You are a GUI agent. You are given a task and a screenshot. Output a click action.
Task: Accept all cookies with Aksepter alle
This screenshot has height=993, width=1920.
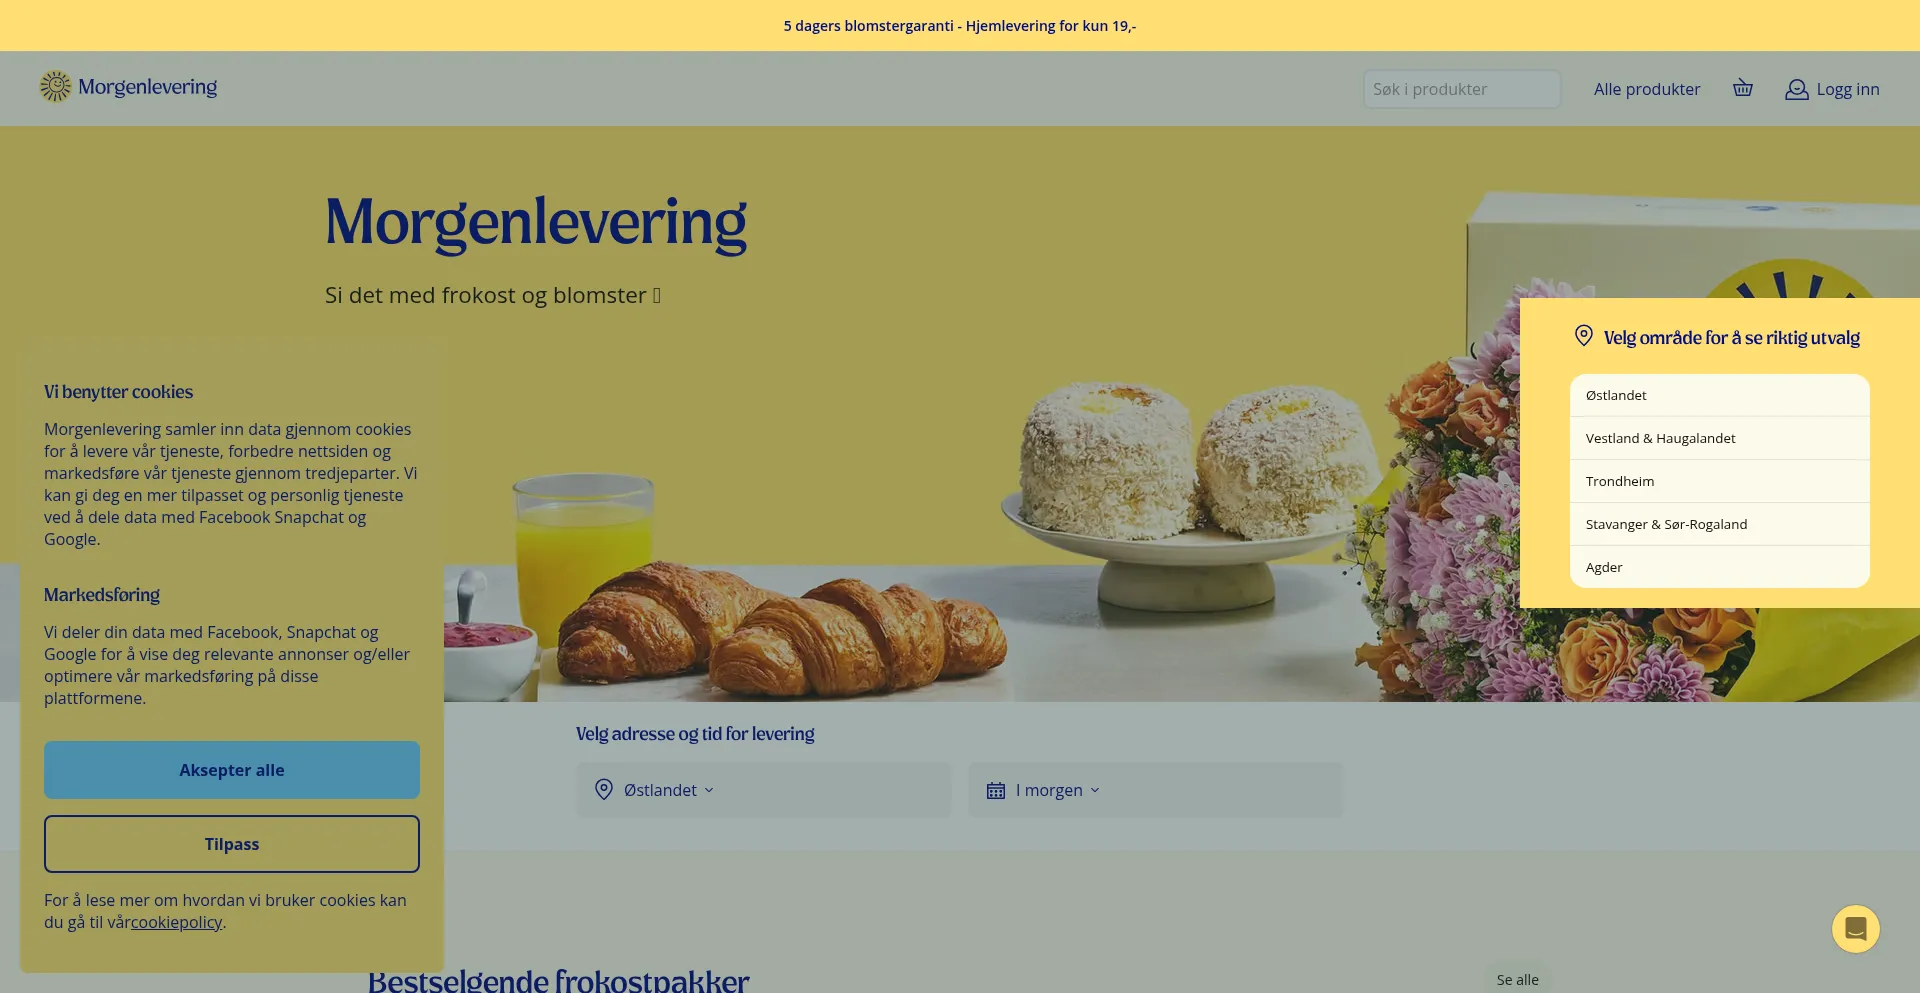pyautogui.click(x=232, y=770)
